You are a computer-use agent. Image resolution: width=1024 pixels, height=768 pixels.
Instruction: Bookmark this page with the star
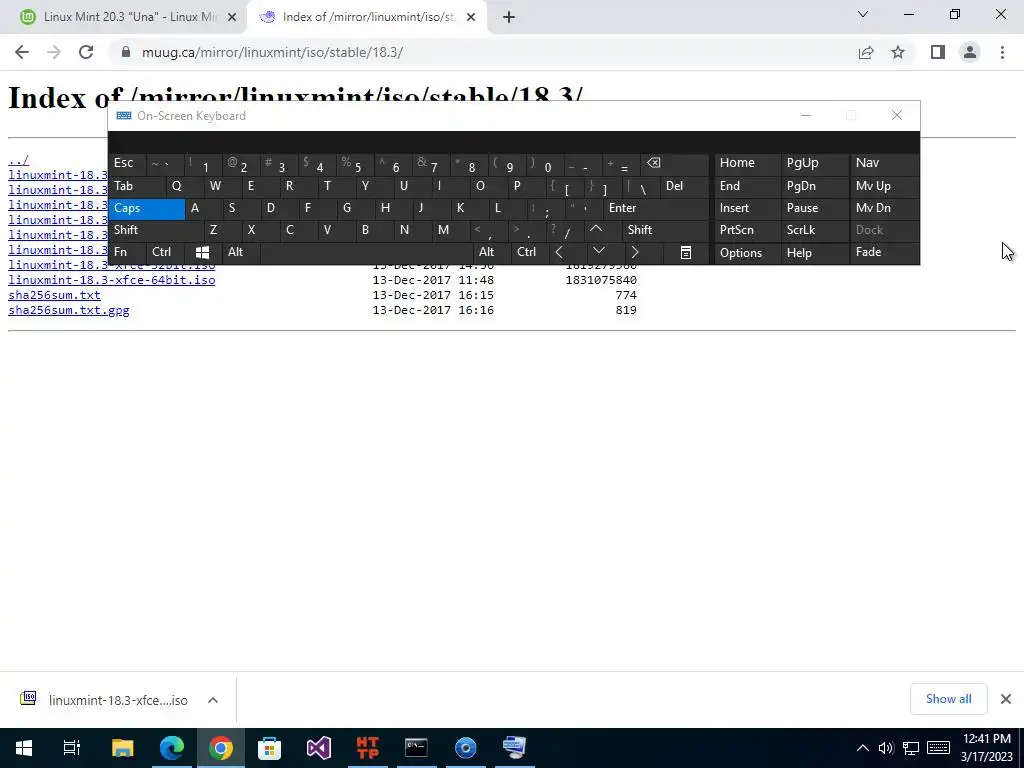(898, 52)
